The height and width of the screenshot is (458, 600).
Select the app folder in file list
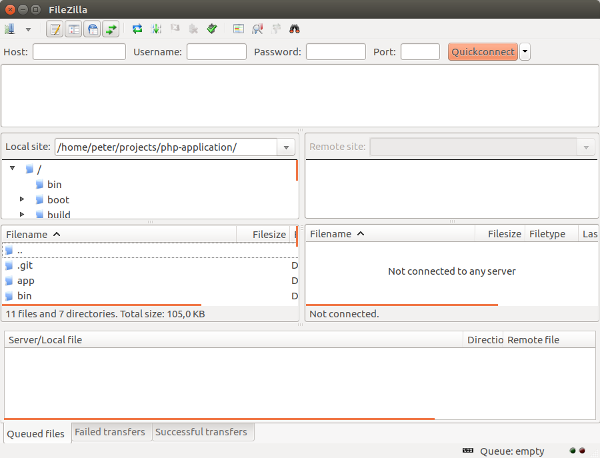point(150,281)
